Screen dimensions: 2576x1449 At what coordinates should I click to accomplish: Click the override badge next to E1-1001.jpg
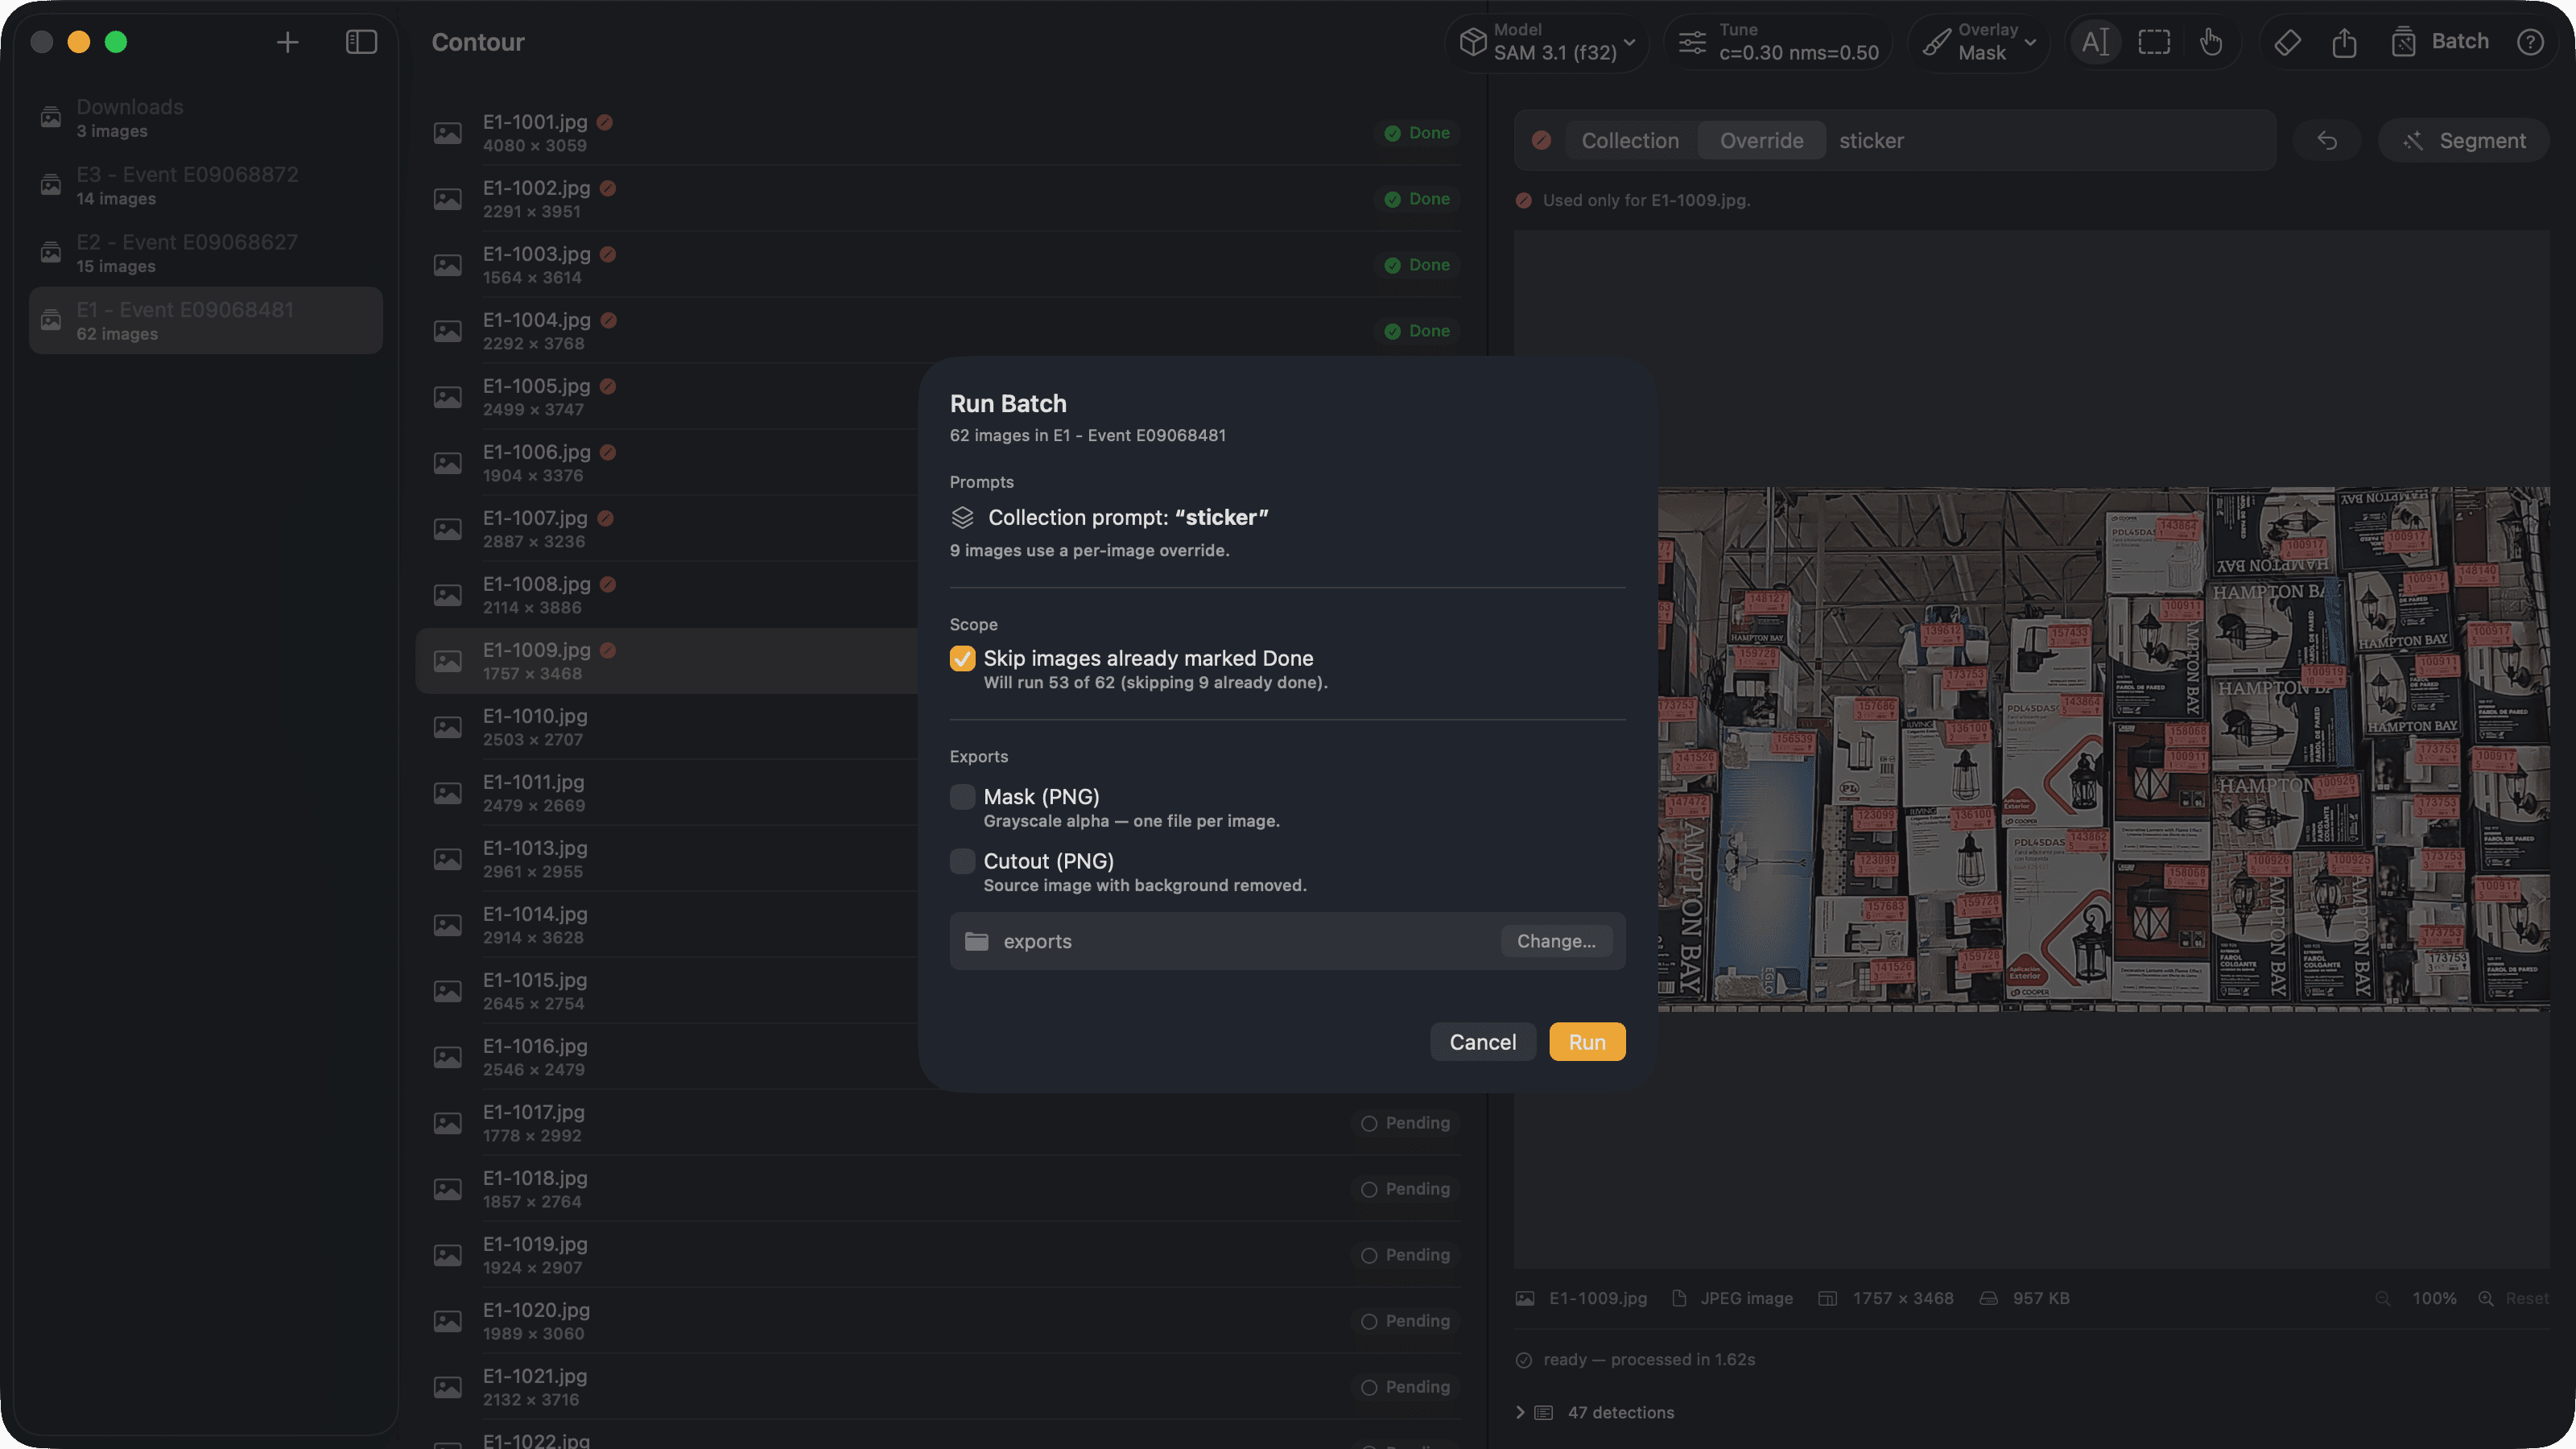coord(605,122)
